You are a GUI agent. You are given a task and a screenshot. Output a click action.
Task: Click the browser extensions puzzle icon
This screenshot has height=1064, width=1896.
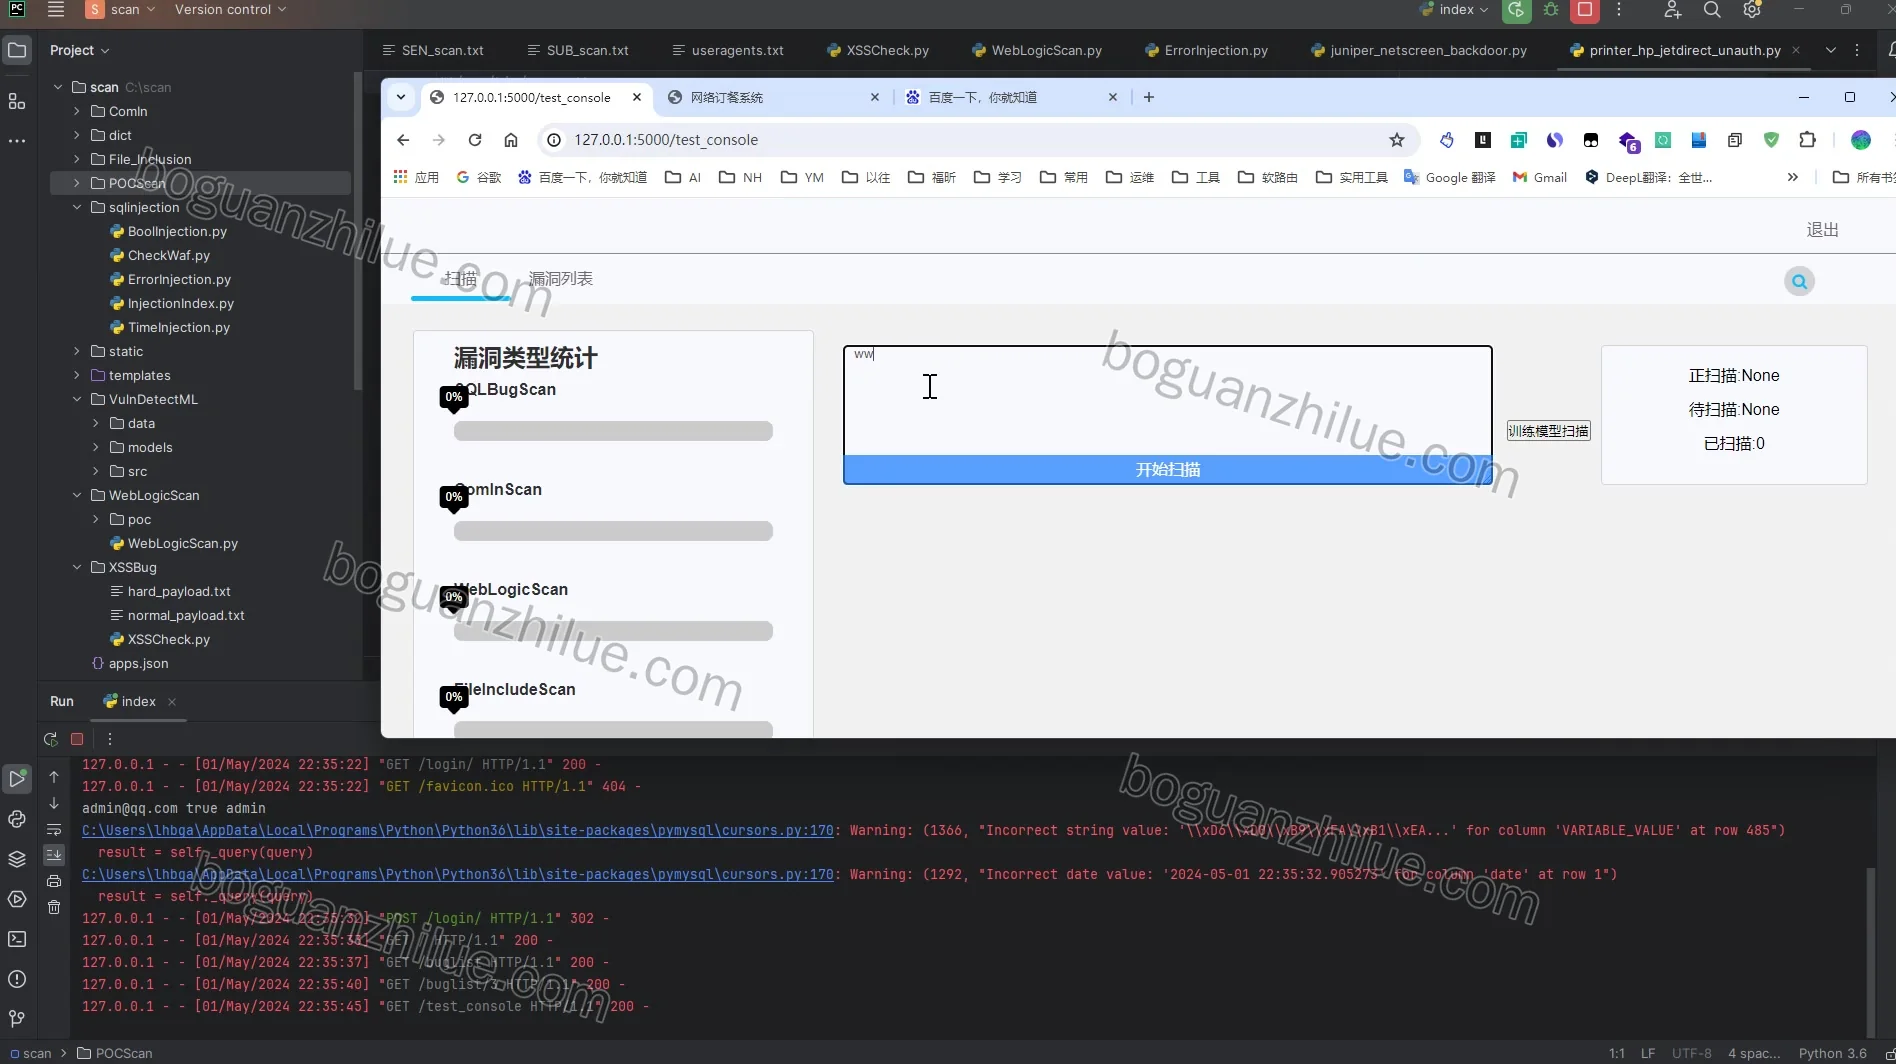click(x=1807, y=140)
